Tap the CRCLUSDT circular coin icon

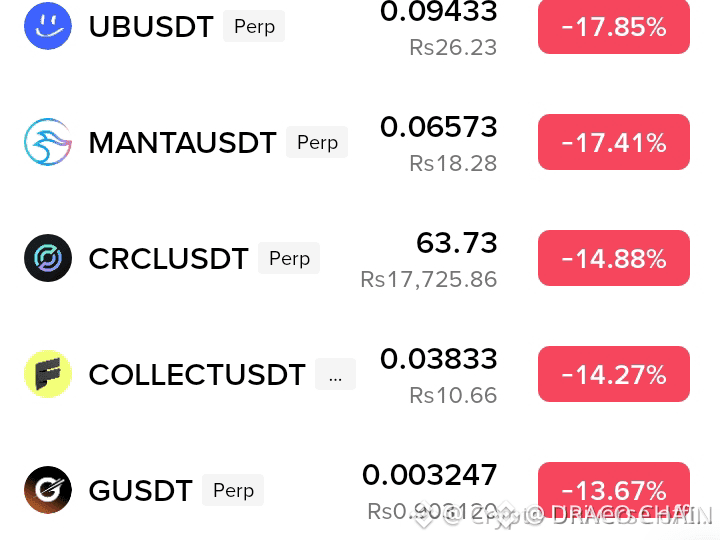point(48,258)
